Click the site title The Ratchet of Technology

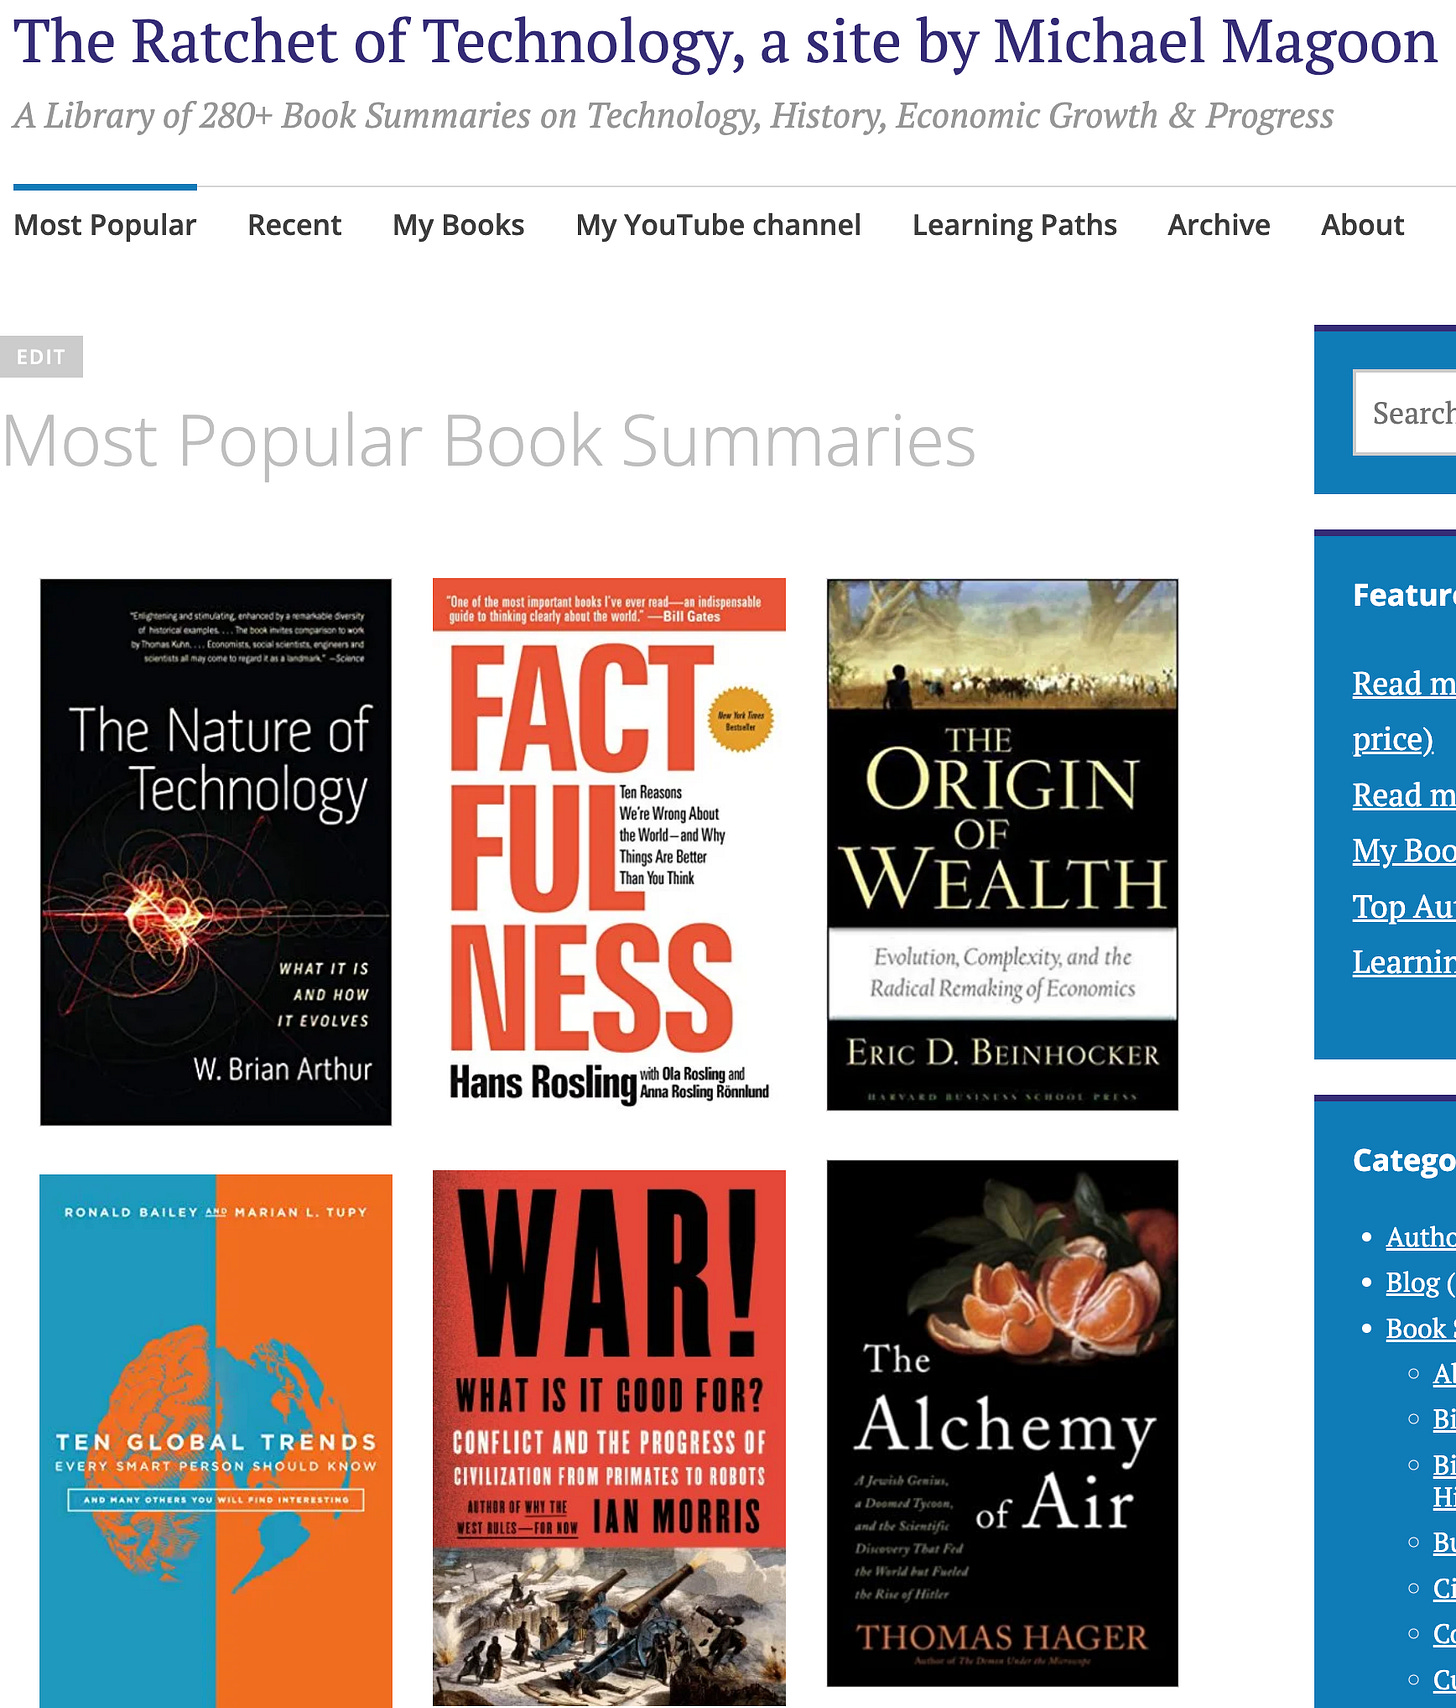725,42
